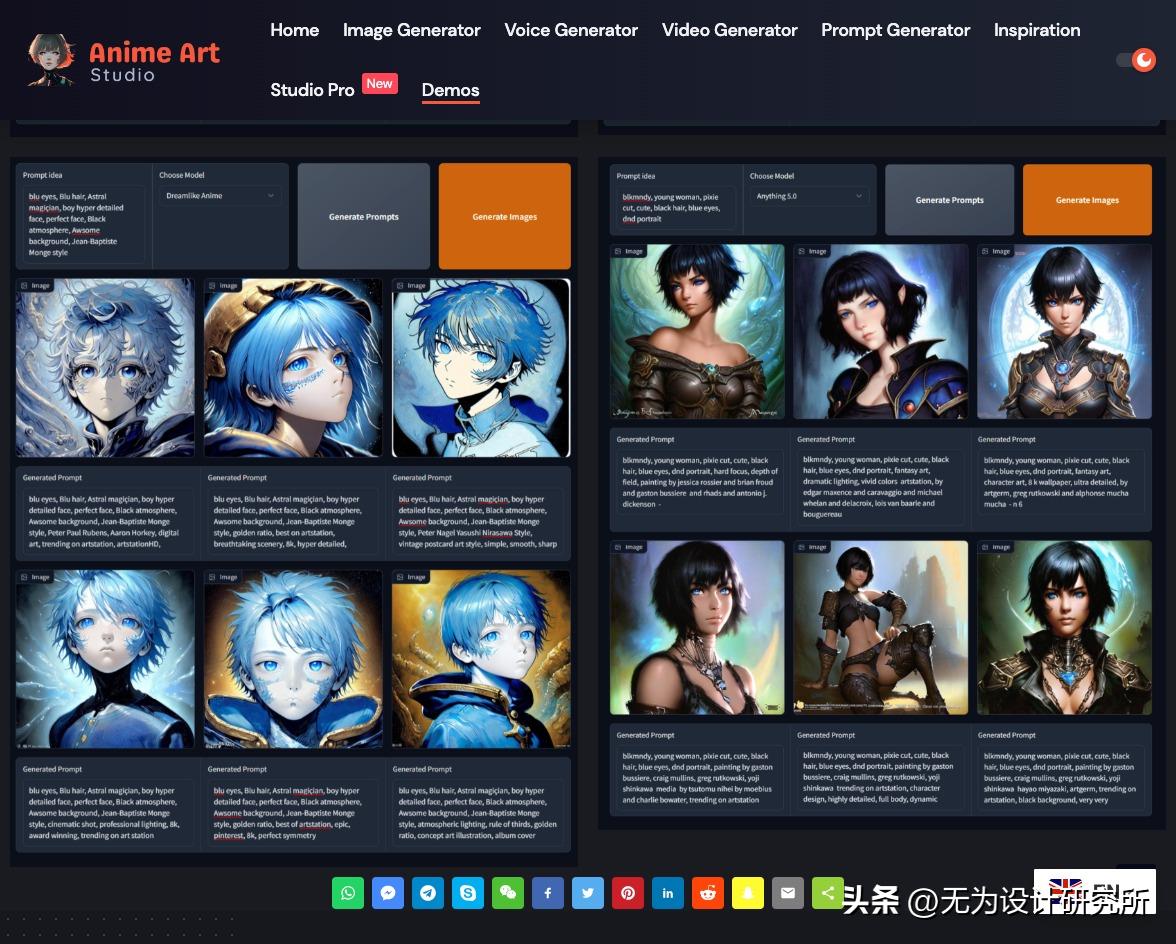Image resolution: width=1176 pixels, height=944 pixels.
Task: Pin this page with Pinterest icon
Action: pos(628,893)
